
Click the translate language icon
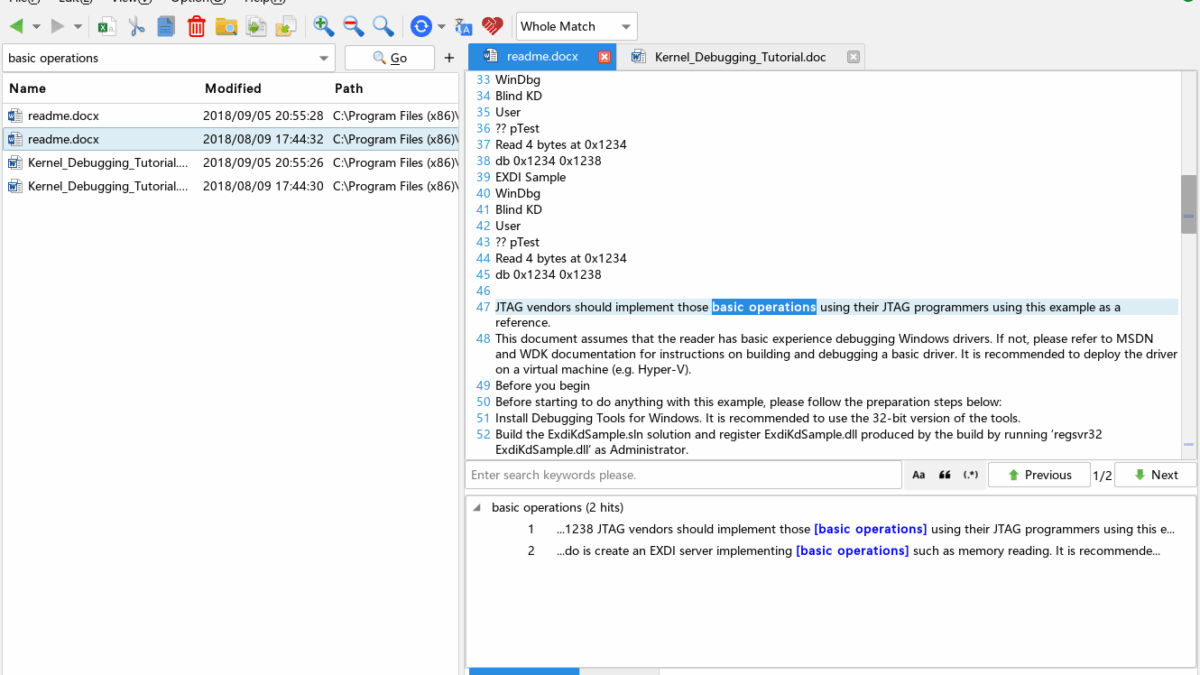pyautogui.click(x=463, y=26)
